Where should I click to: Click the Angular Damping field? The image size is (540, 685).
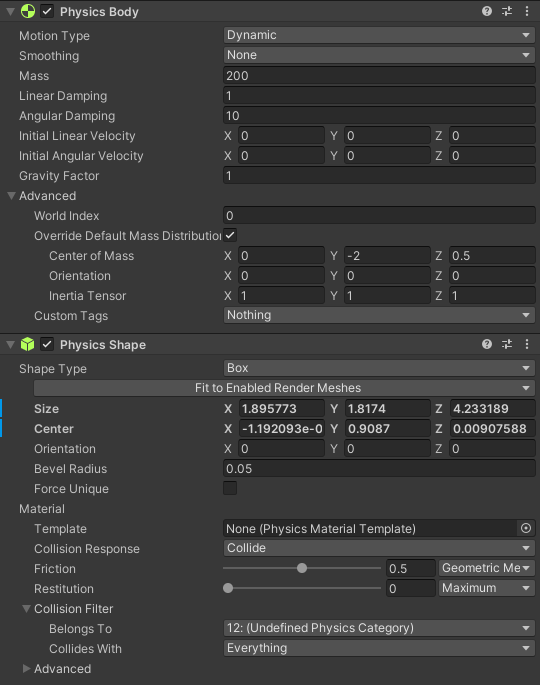point(379,116)
